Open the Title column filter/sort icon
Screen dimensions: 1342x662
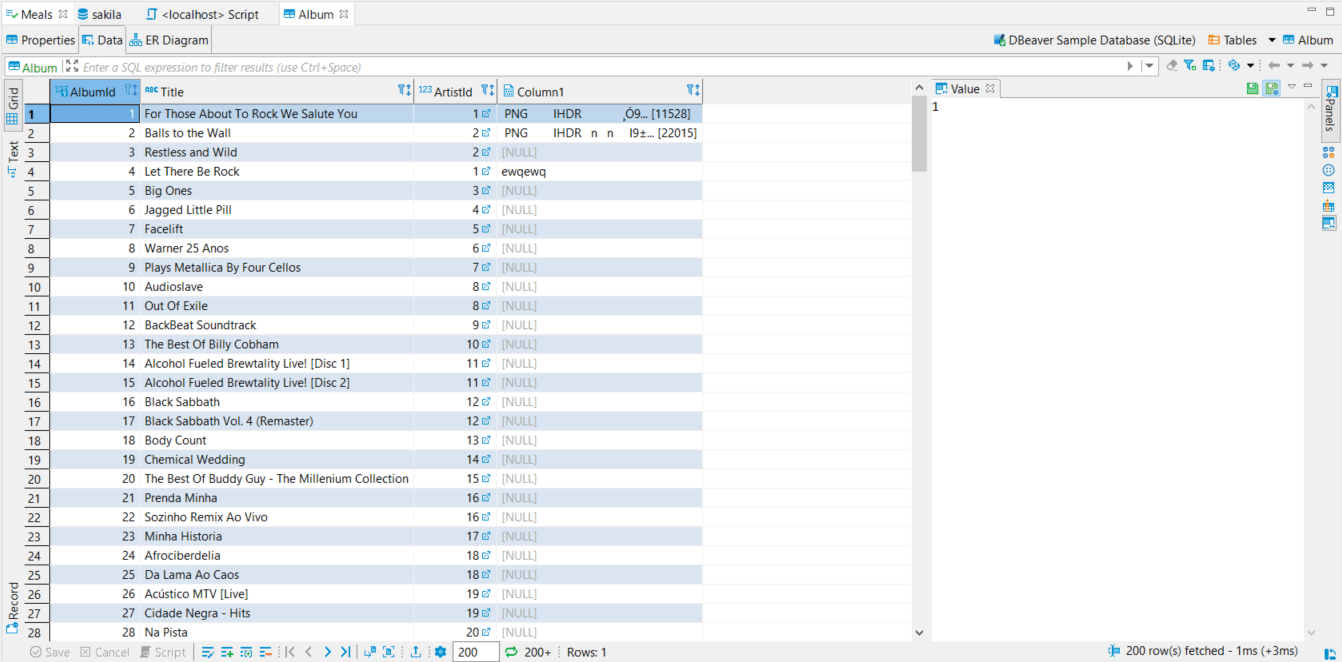pyautogui.click(x=404, y=90)
